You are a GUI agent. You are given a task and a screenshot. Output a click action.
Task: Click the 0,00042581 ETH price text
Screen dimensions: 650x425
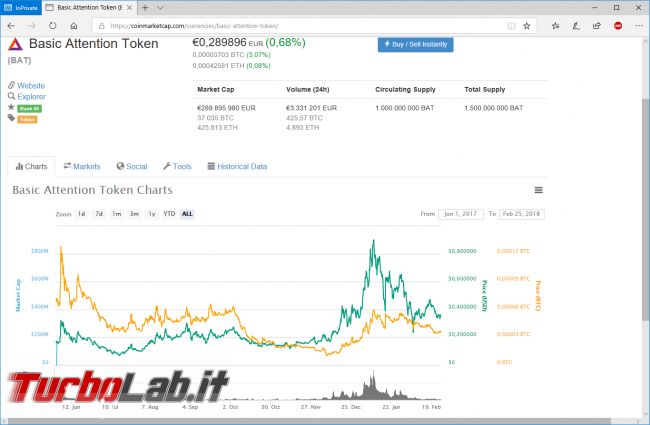pos(218,66)
